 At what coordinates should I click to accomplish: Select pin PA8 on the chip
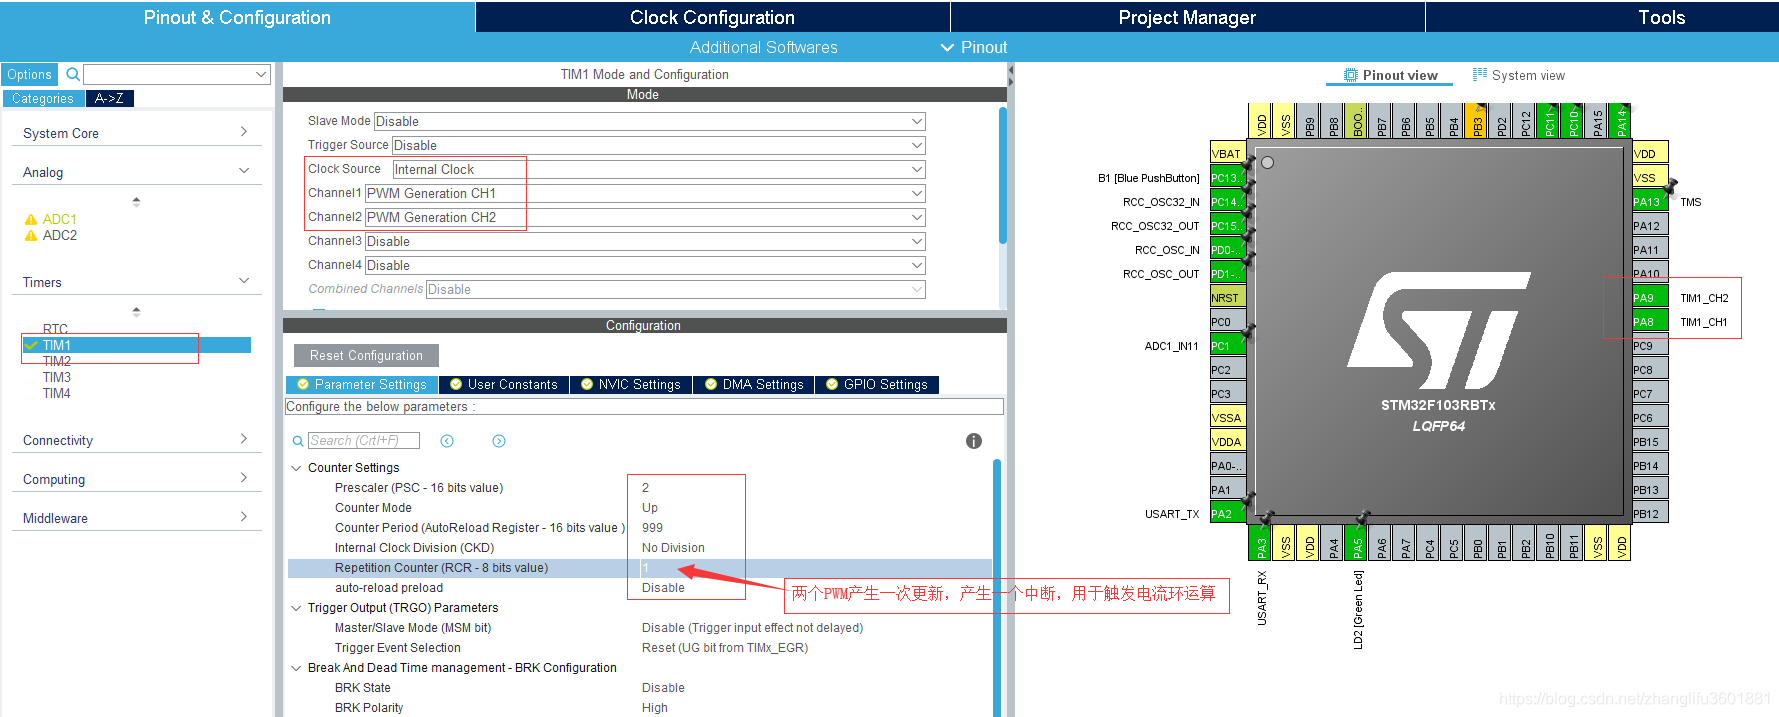[x=1649, y=322]
